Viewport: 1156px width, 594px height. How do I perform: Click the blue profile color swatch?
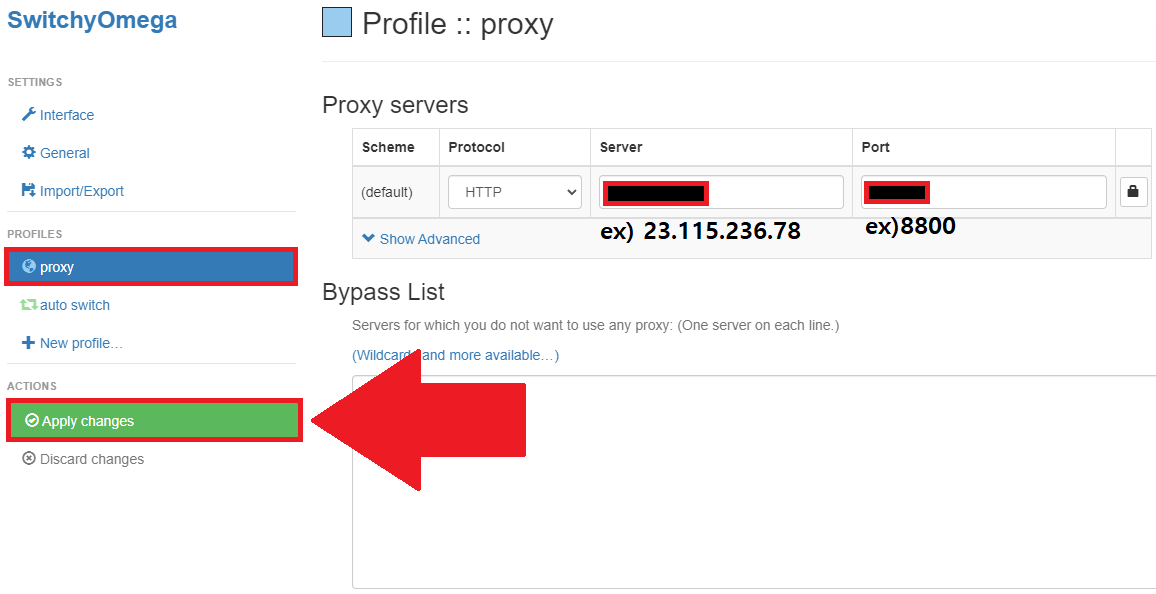[x=337, y=23]
